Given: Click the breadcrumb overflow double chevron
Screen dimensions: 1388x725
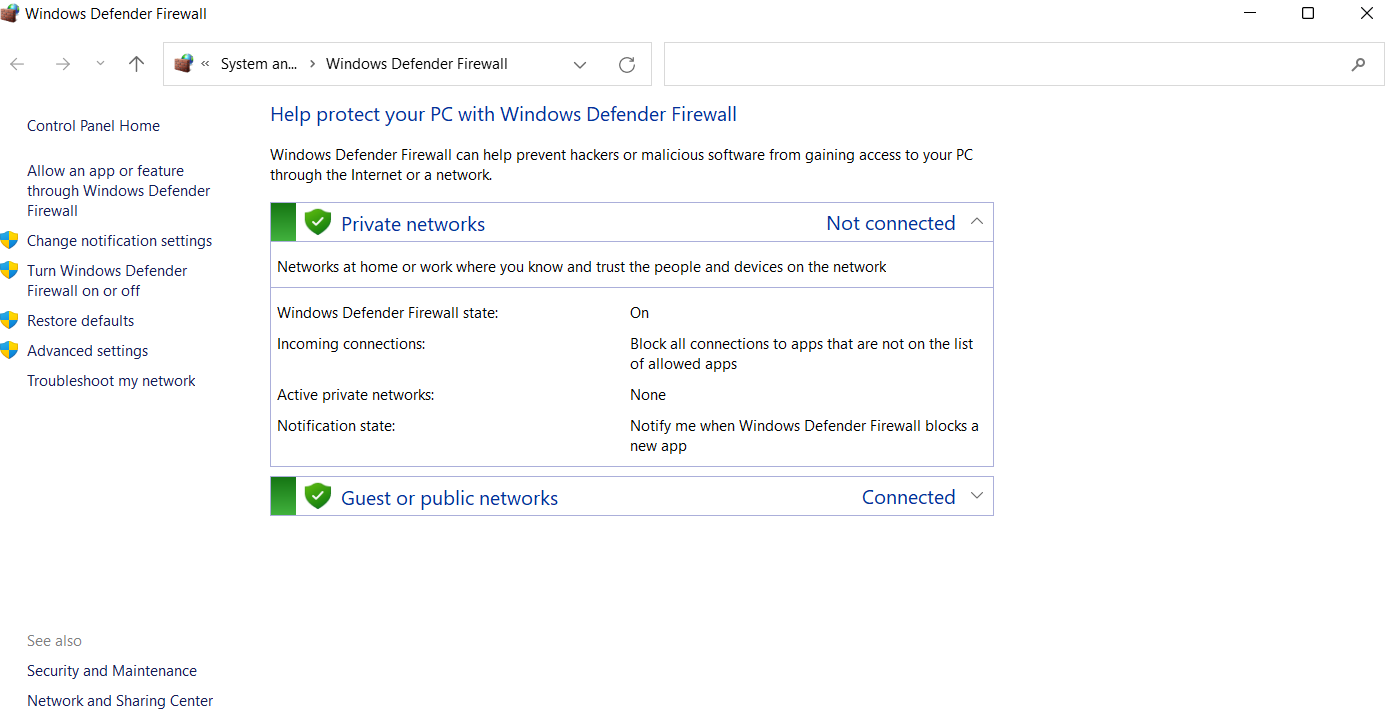Looking at the screenshot, I should coord(206,64).
